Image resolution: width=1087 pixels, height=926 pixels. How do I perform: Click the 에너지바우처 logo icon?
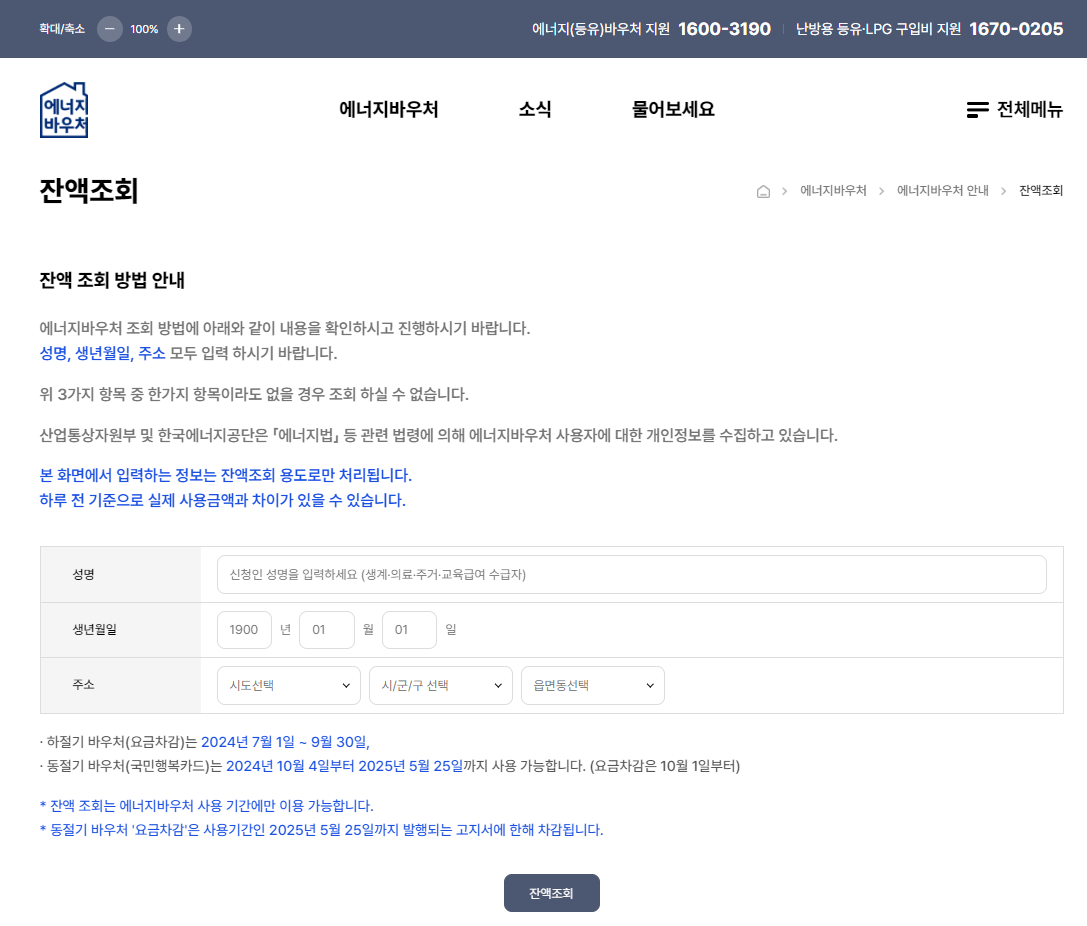(63, 110)
